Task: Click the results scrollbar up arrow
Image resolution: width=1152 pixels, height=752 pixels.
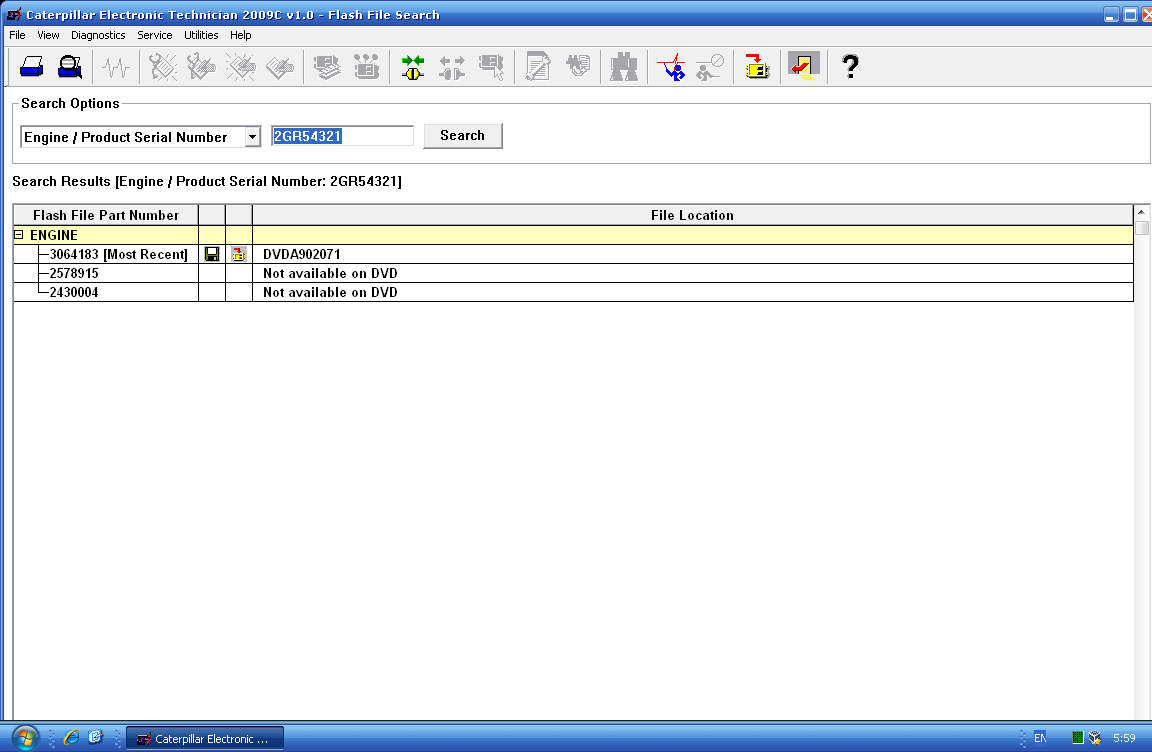Action: (1141, 212)
